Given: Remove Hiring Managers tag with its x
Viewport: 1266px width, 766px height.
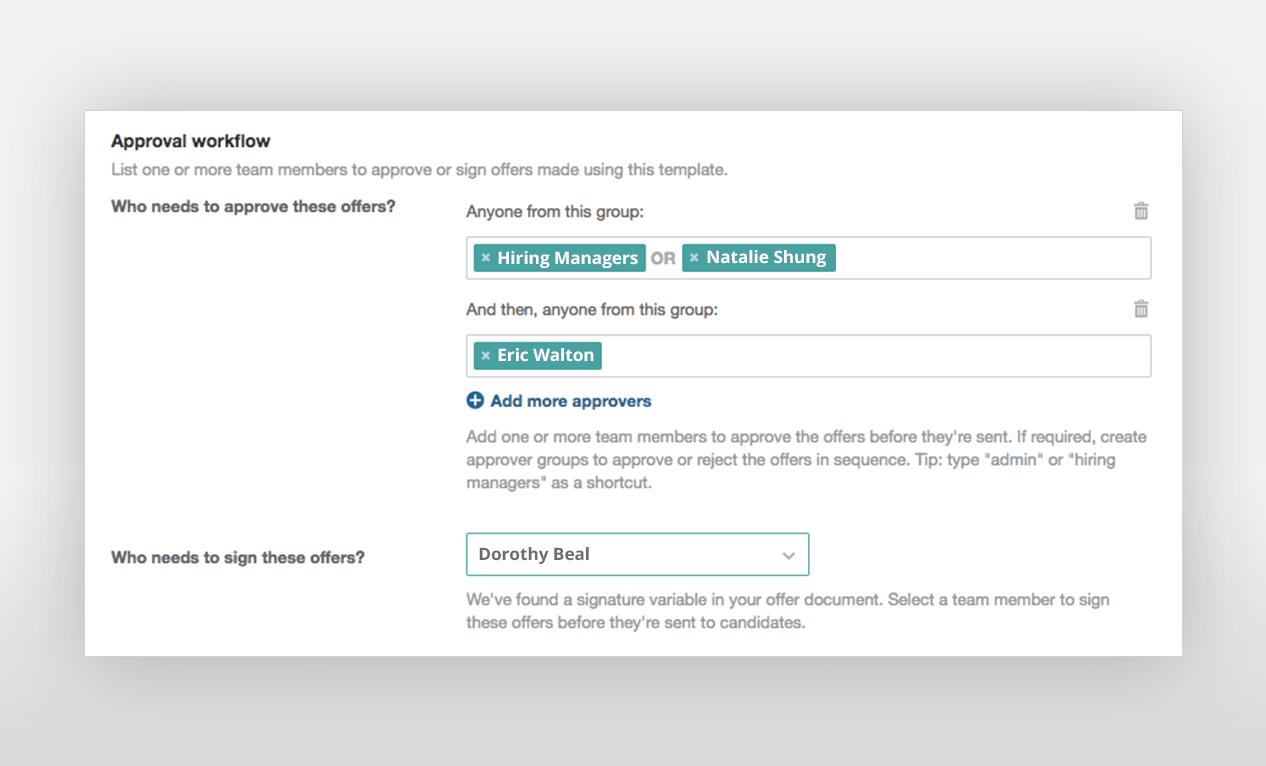Looking at the screenshot, I should coord(486,258).
